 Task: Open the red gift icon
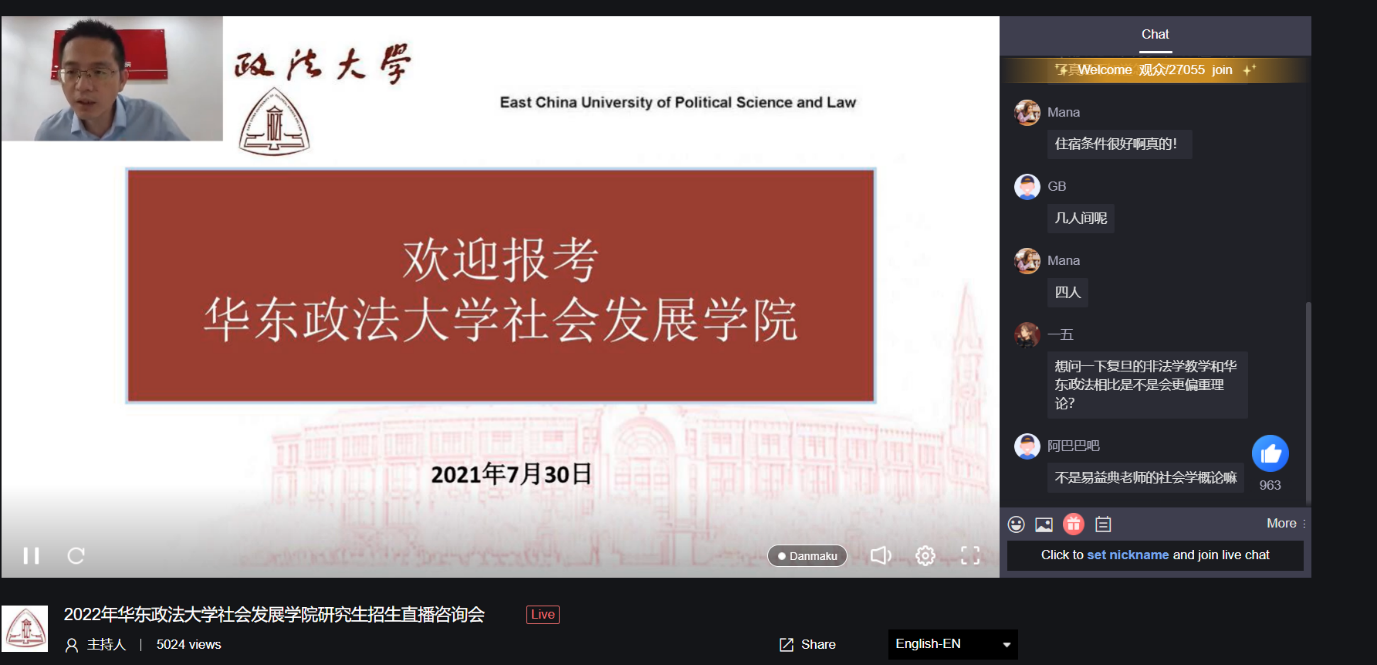click(x=1073, y=524)
